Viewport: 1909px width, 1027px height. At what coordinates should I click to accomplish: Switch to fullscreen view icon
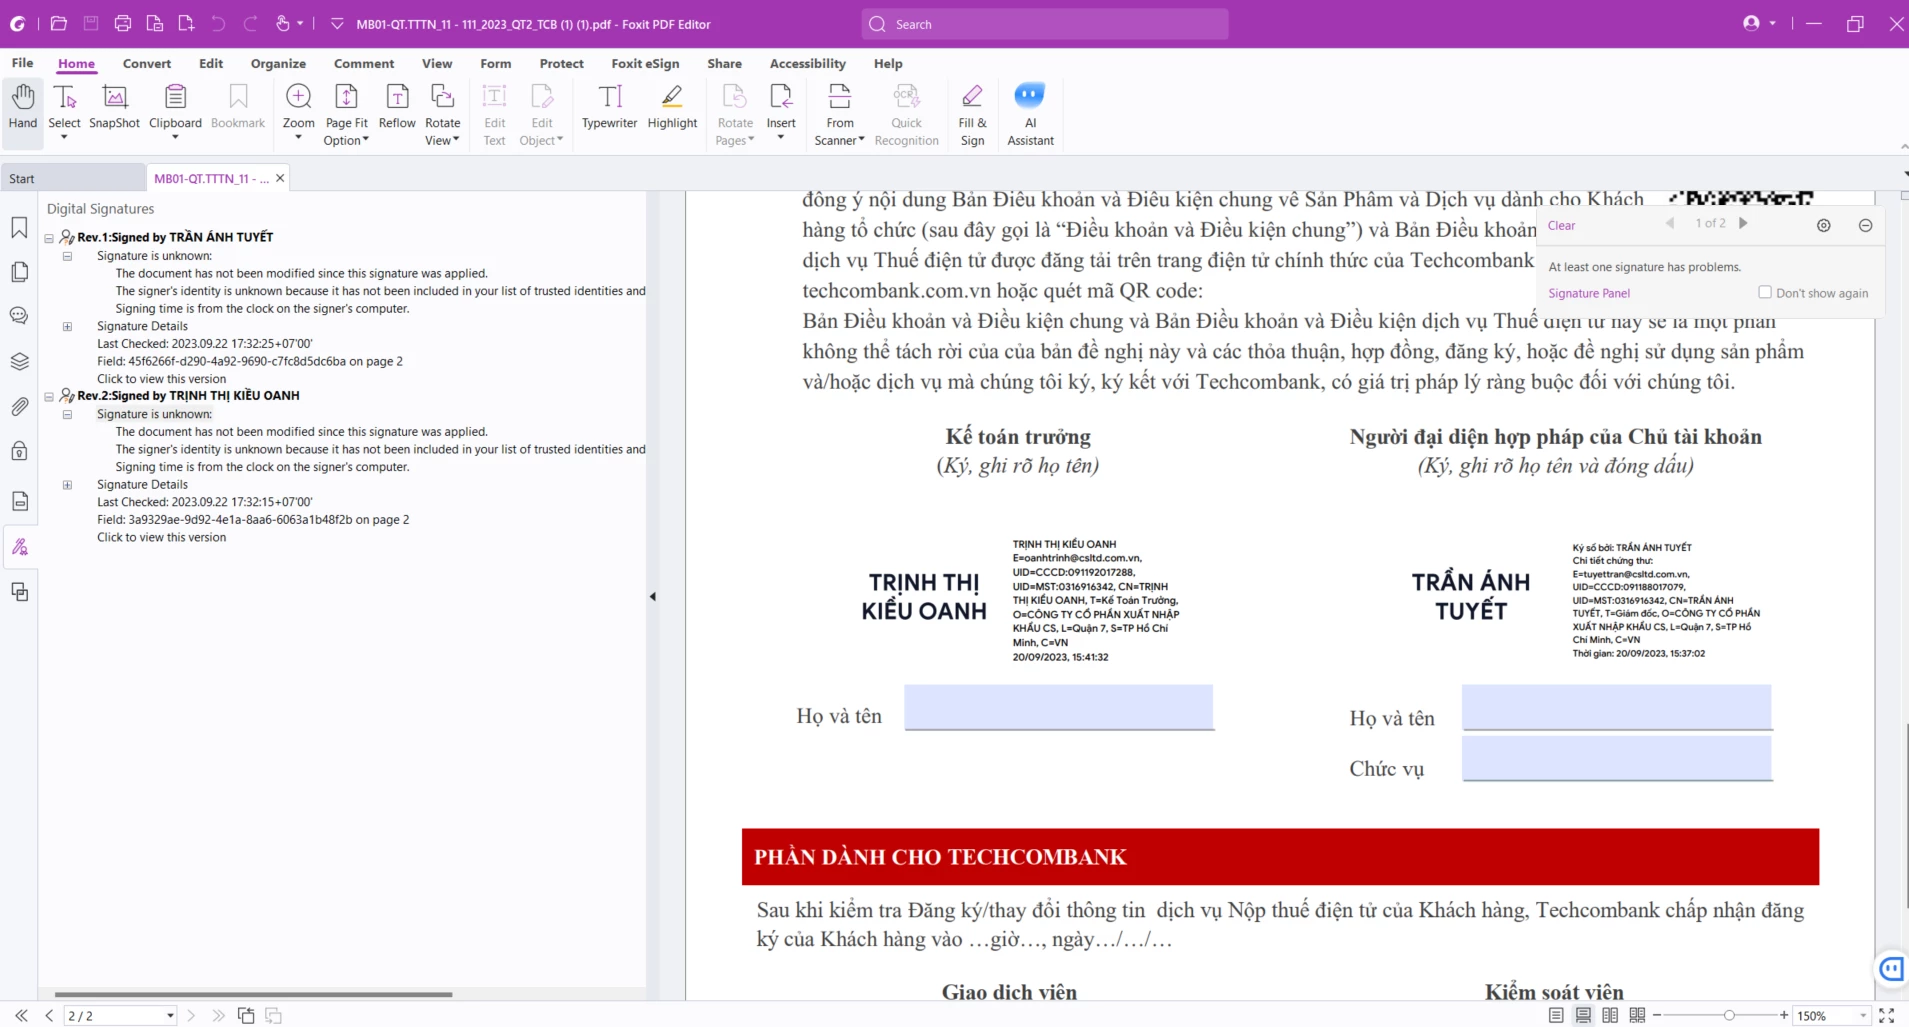[1886, 1015]
